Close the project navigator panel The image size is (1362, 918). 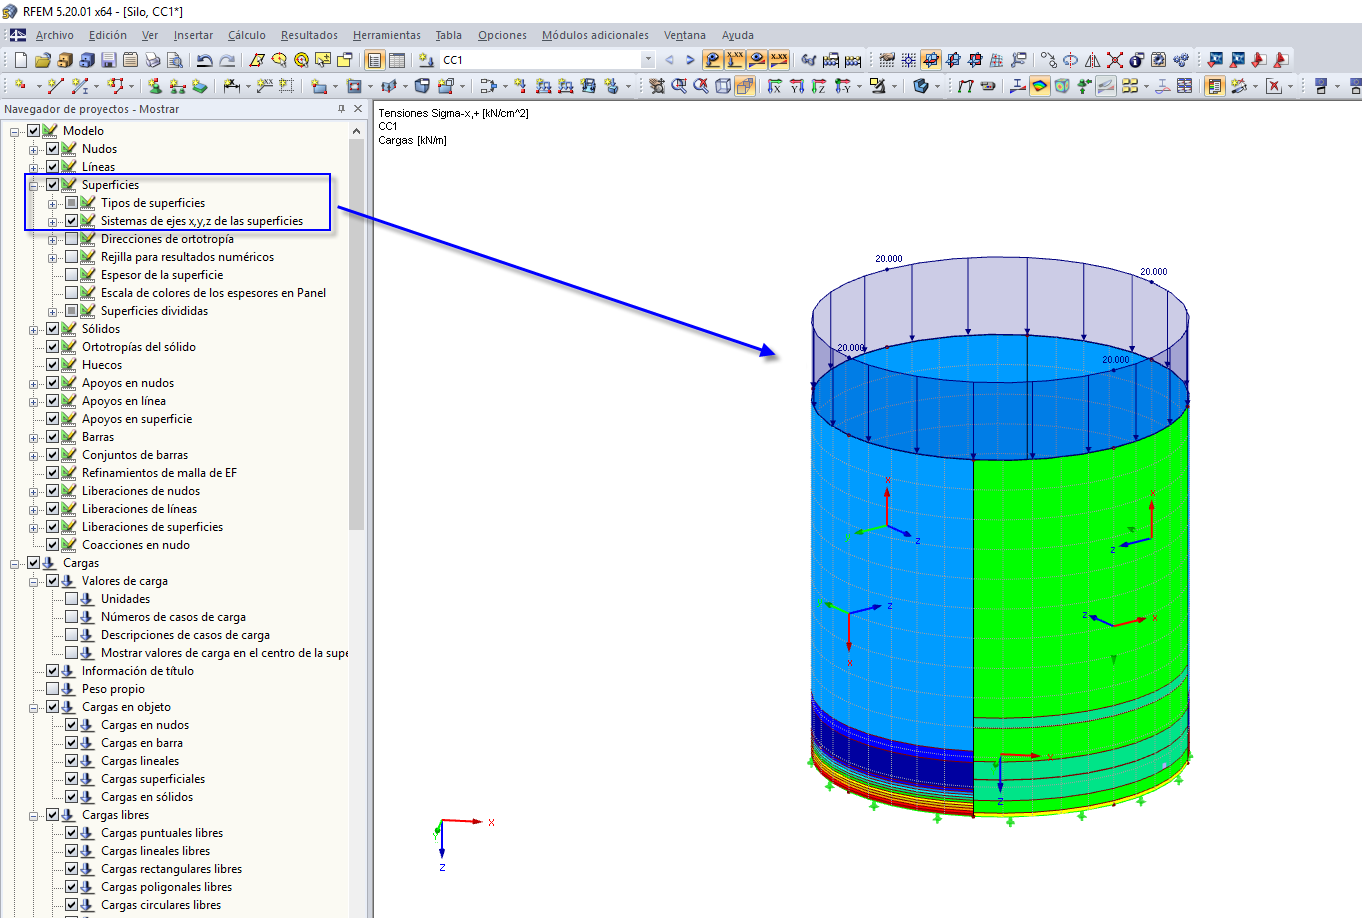[358, 109]
